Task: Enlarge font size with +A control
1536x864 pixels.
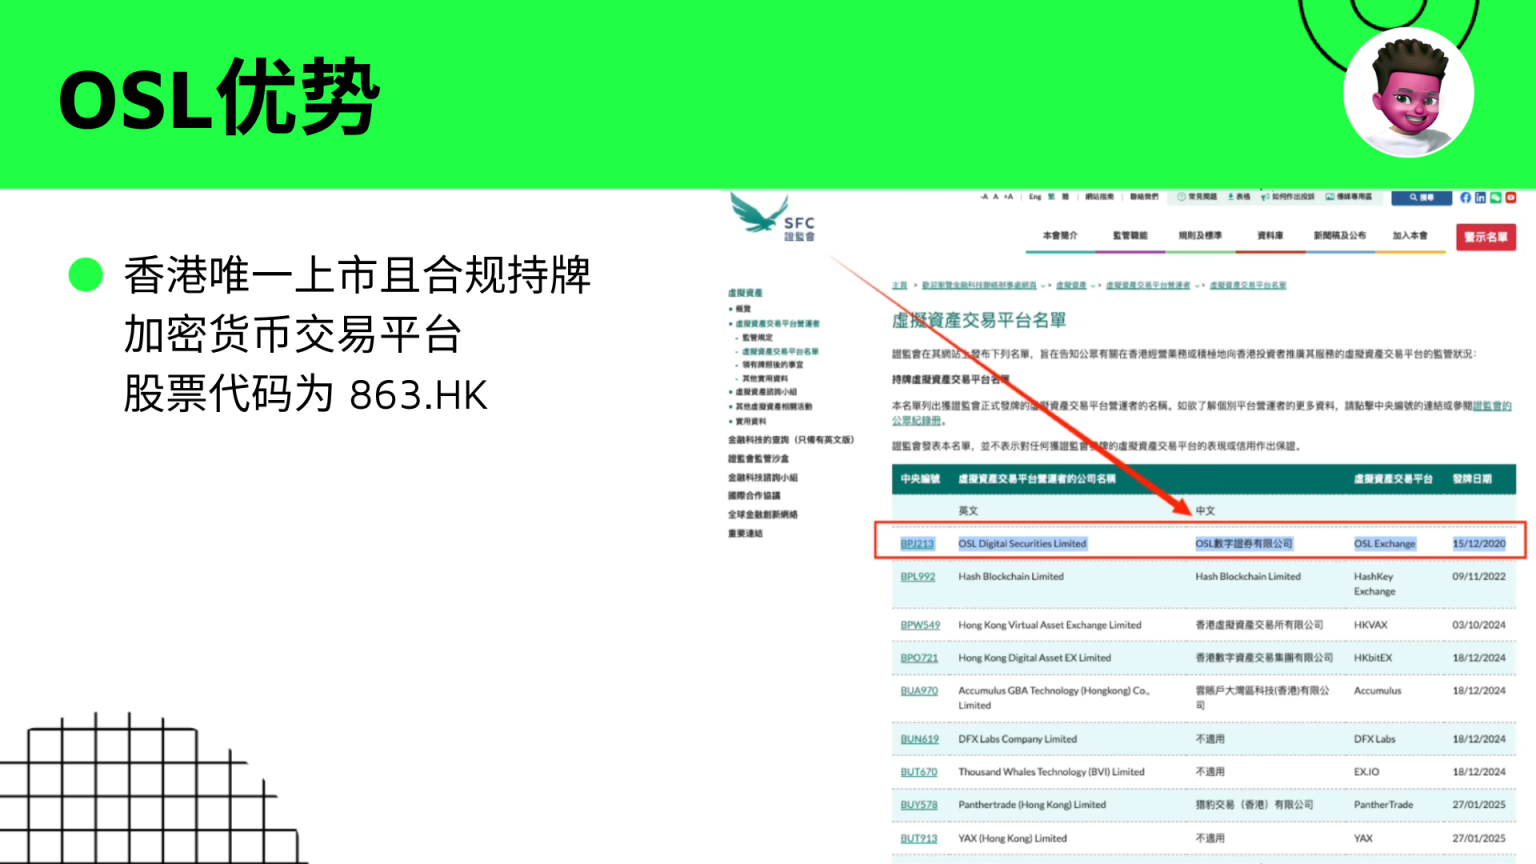Action: (1007, 197)
